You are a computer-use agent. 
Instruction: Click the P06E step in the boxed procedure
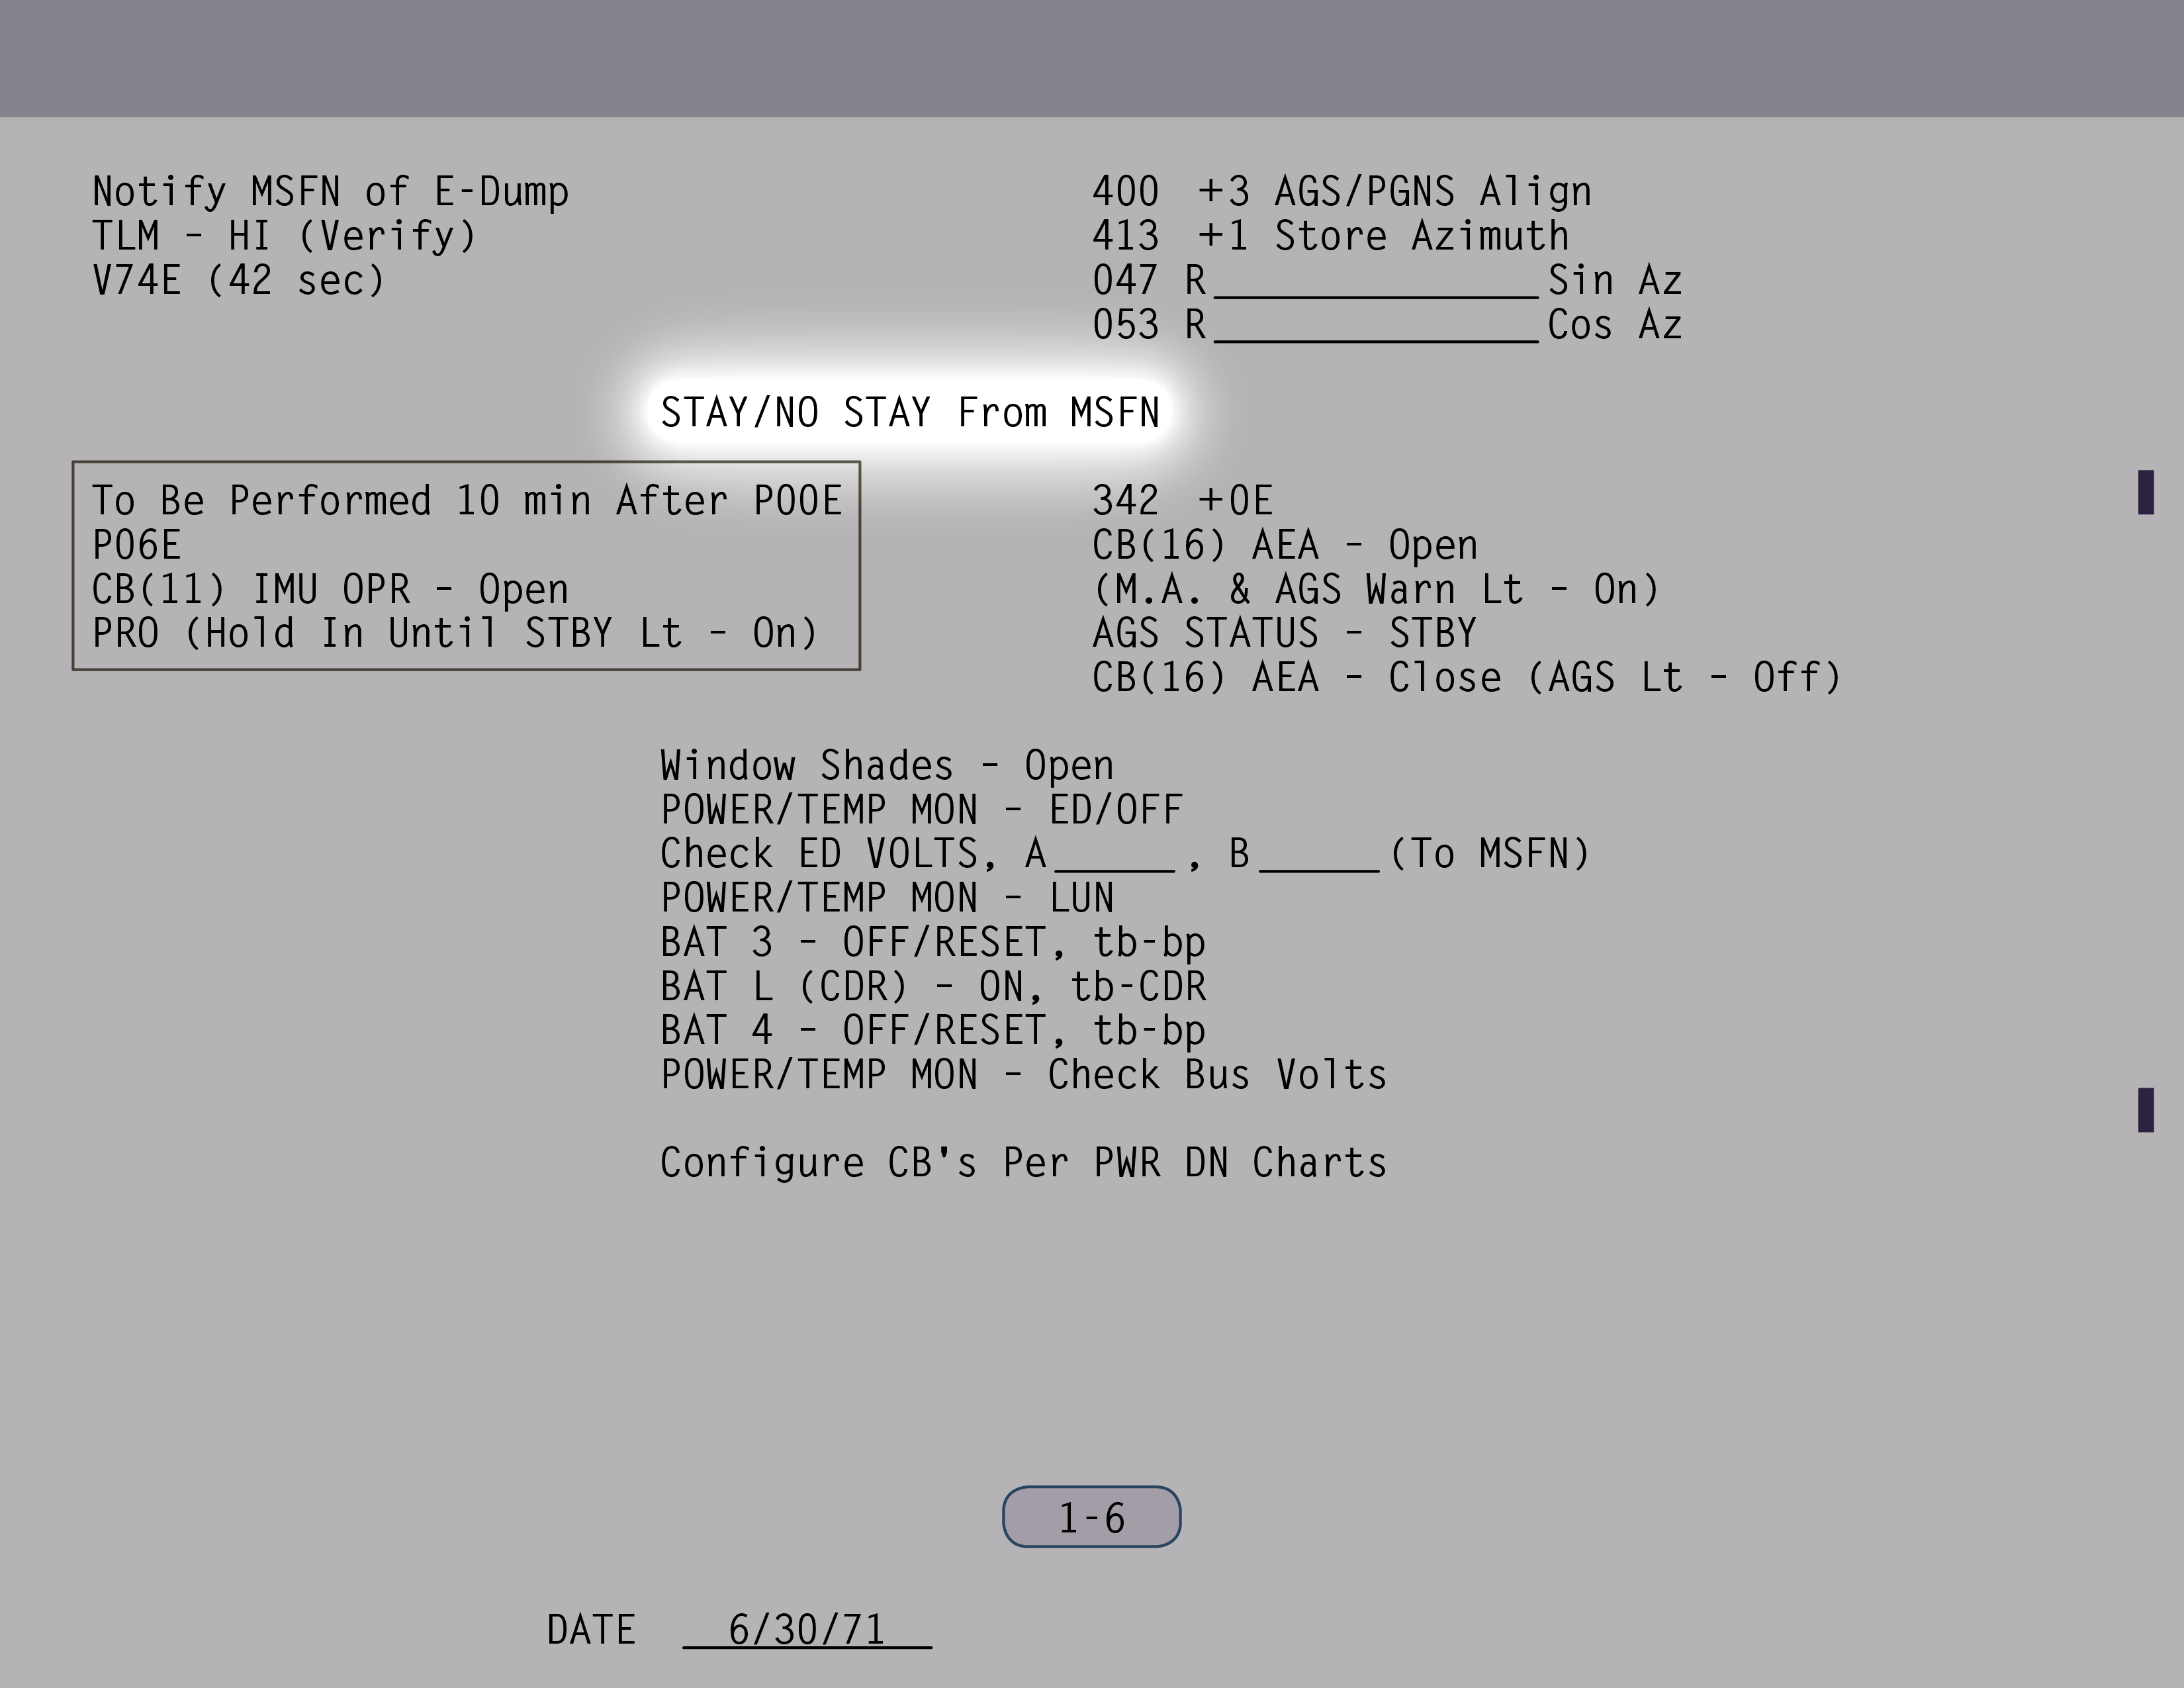[x=137, y=545]
